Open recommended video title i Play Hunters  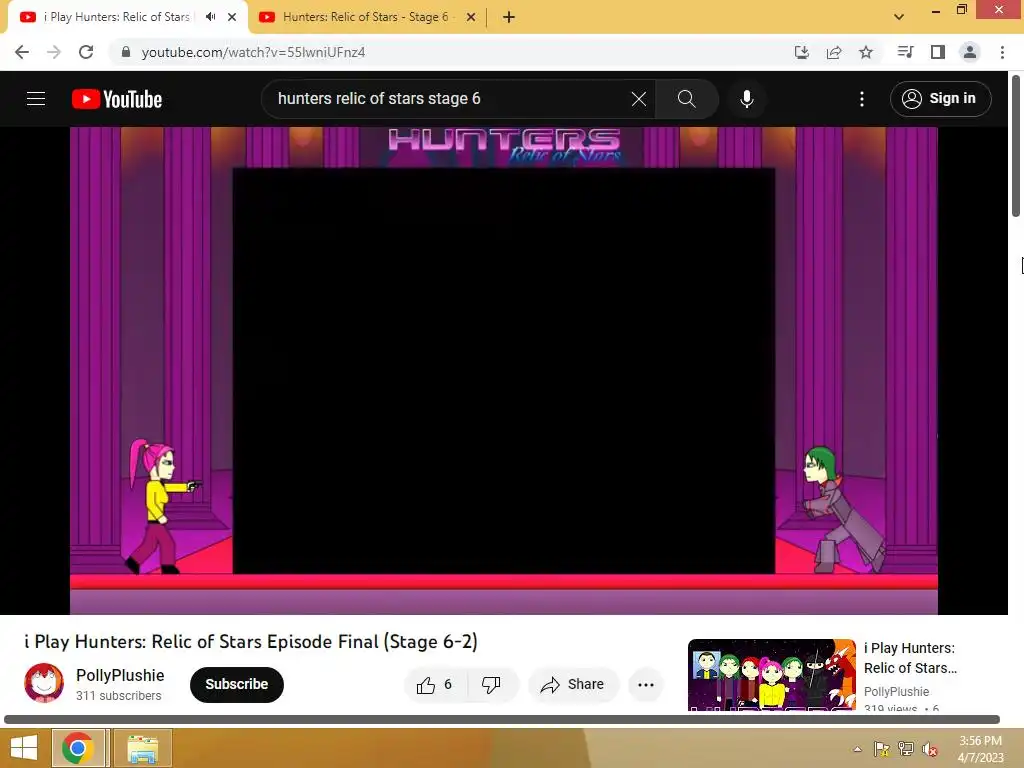[x=910, y=658]
